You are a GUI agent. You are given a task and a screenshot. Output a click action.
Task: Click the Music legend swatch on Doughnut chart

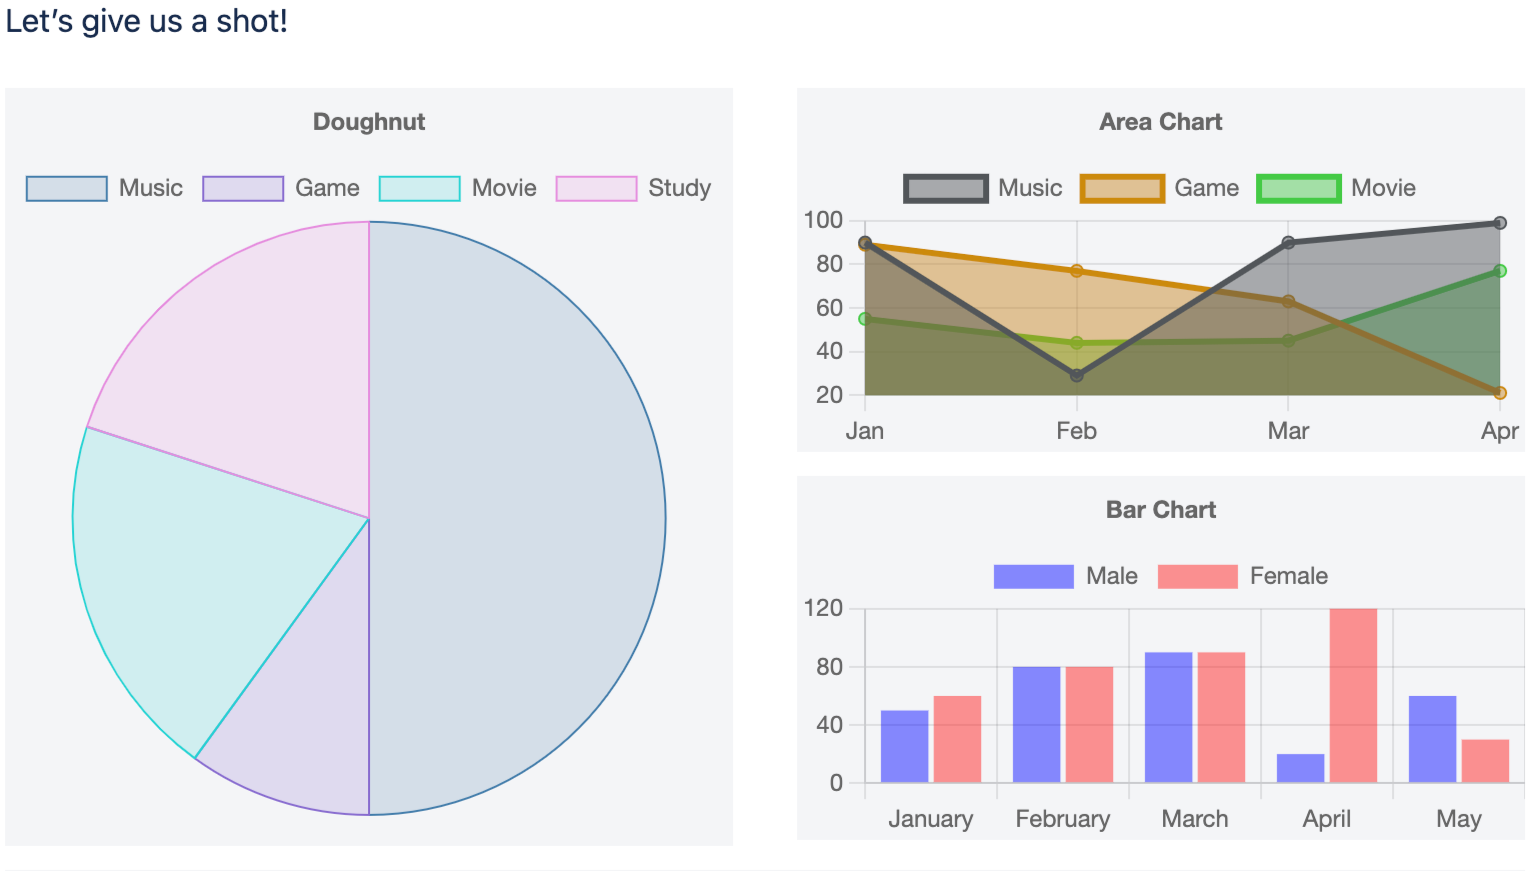(x=66, y=188)
